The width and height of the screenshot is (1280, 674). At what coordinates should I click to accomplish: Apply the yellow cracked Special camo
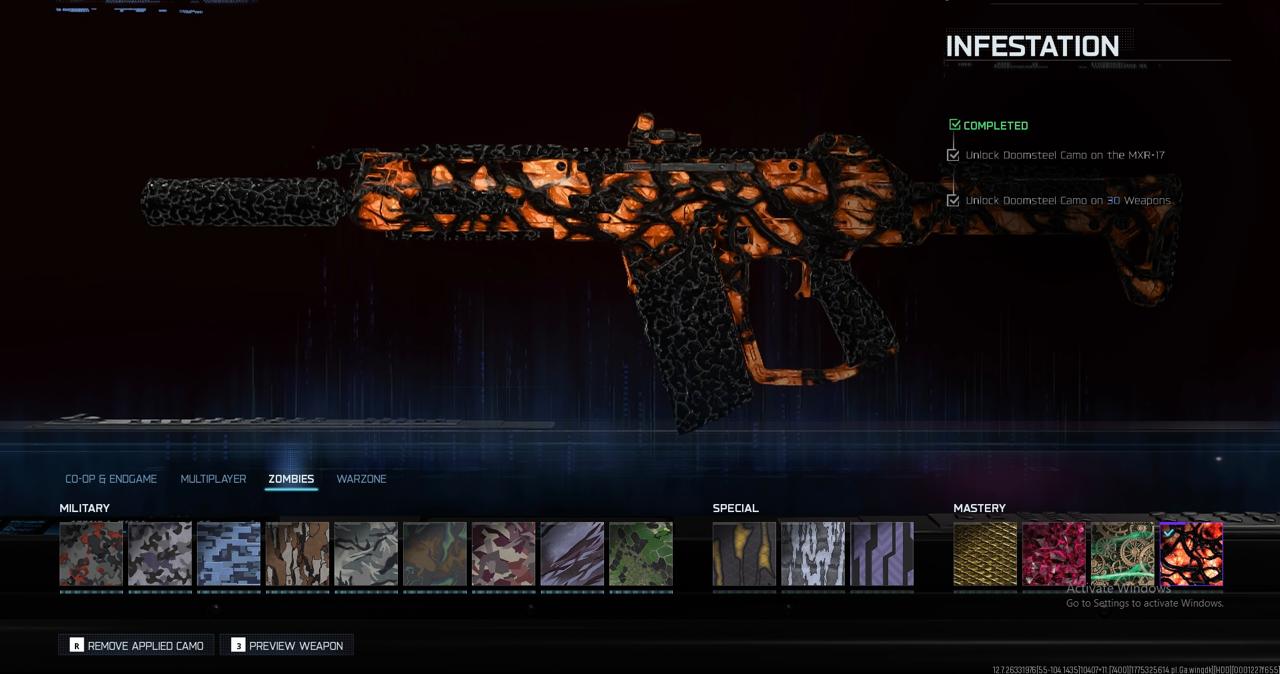click(744, 554)
